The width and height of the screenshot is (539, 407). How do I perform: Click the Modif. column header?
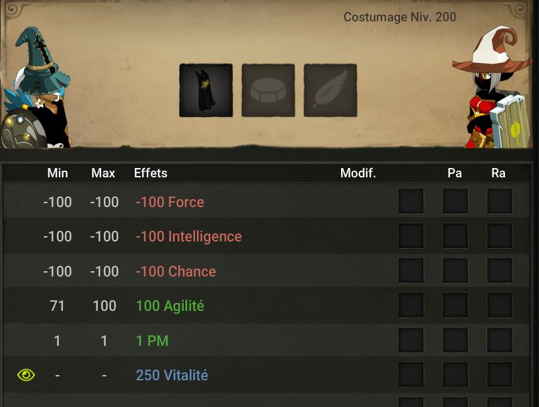coord(358,173)
